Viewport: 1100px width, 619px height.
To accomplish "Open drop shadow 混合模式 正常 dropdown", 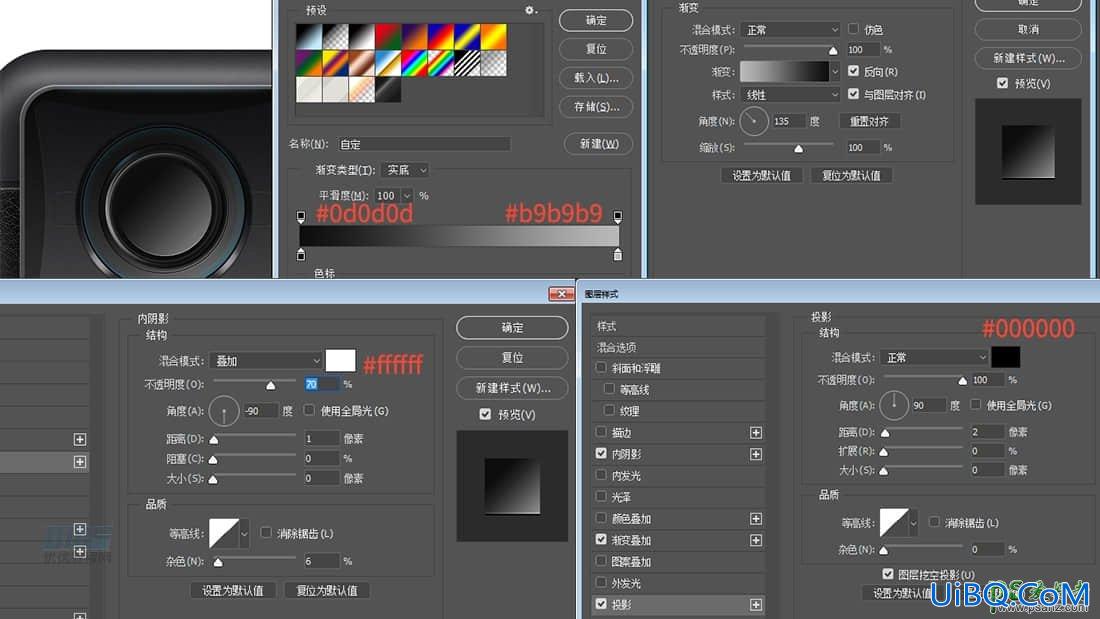I will 934,358.
